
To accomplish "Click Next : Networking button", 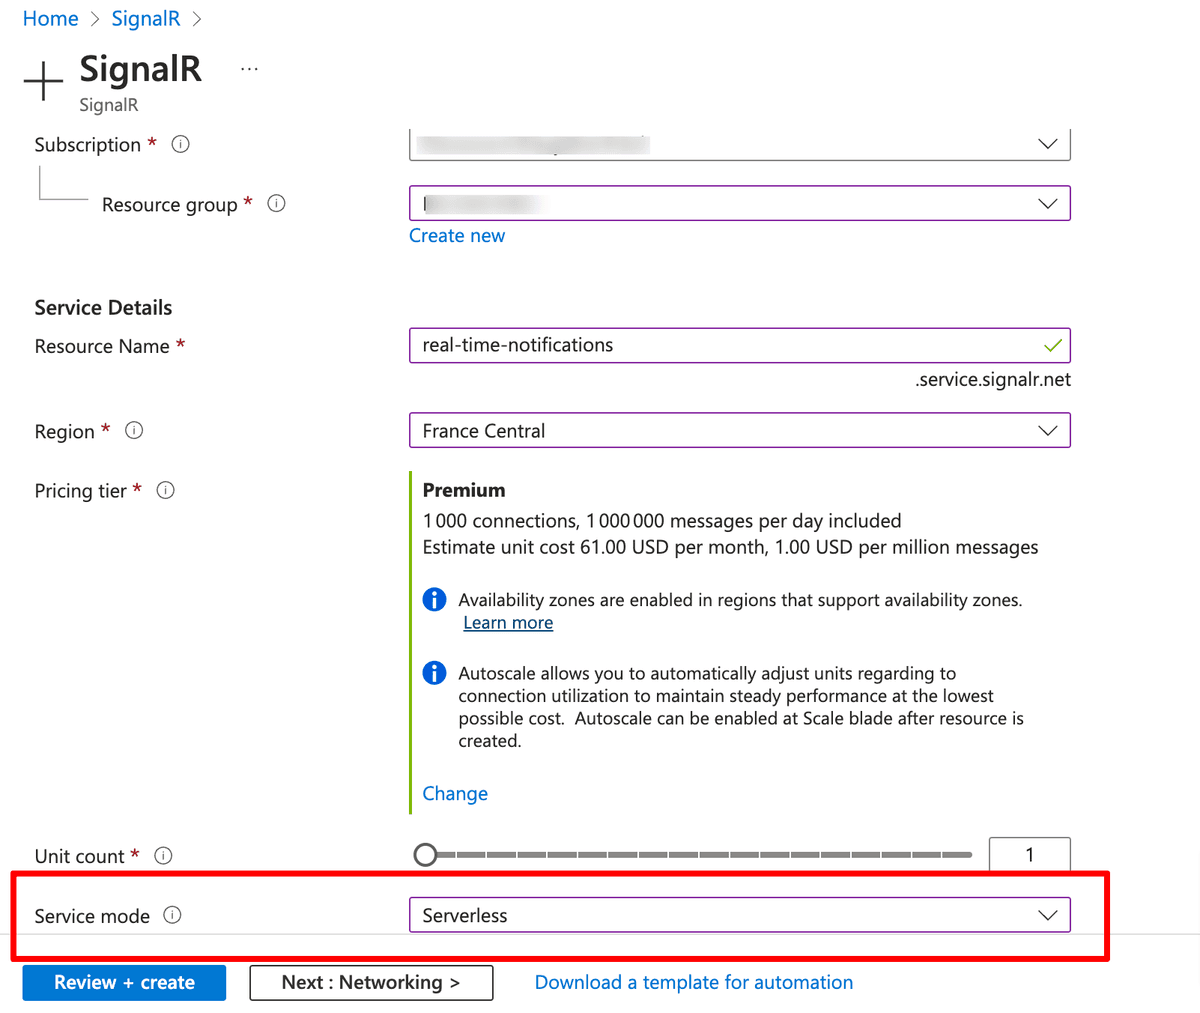I will pos(371,983).
